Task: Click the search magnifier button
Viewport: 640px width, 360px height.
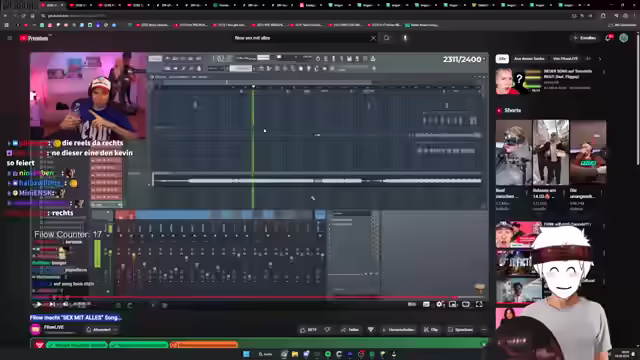Action: pos(387,38)
